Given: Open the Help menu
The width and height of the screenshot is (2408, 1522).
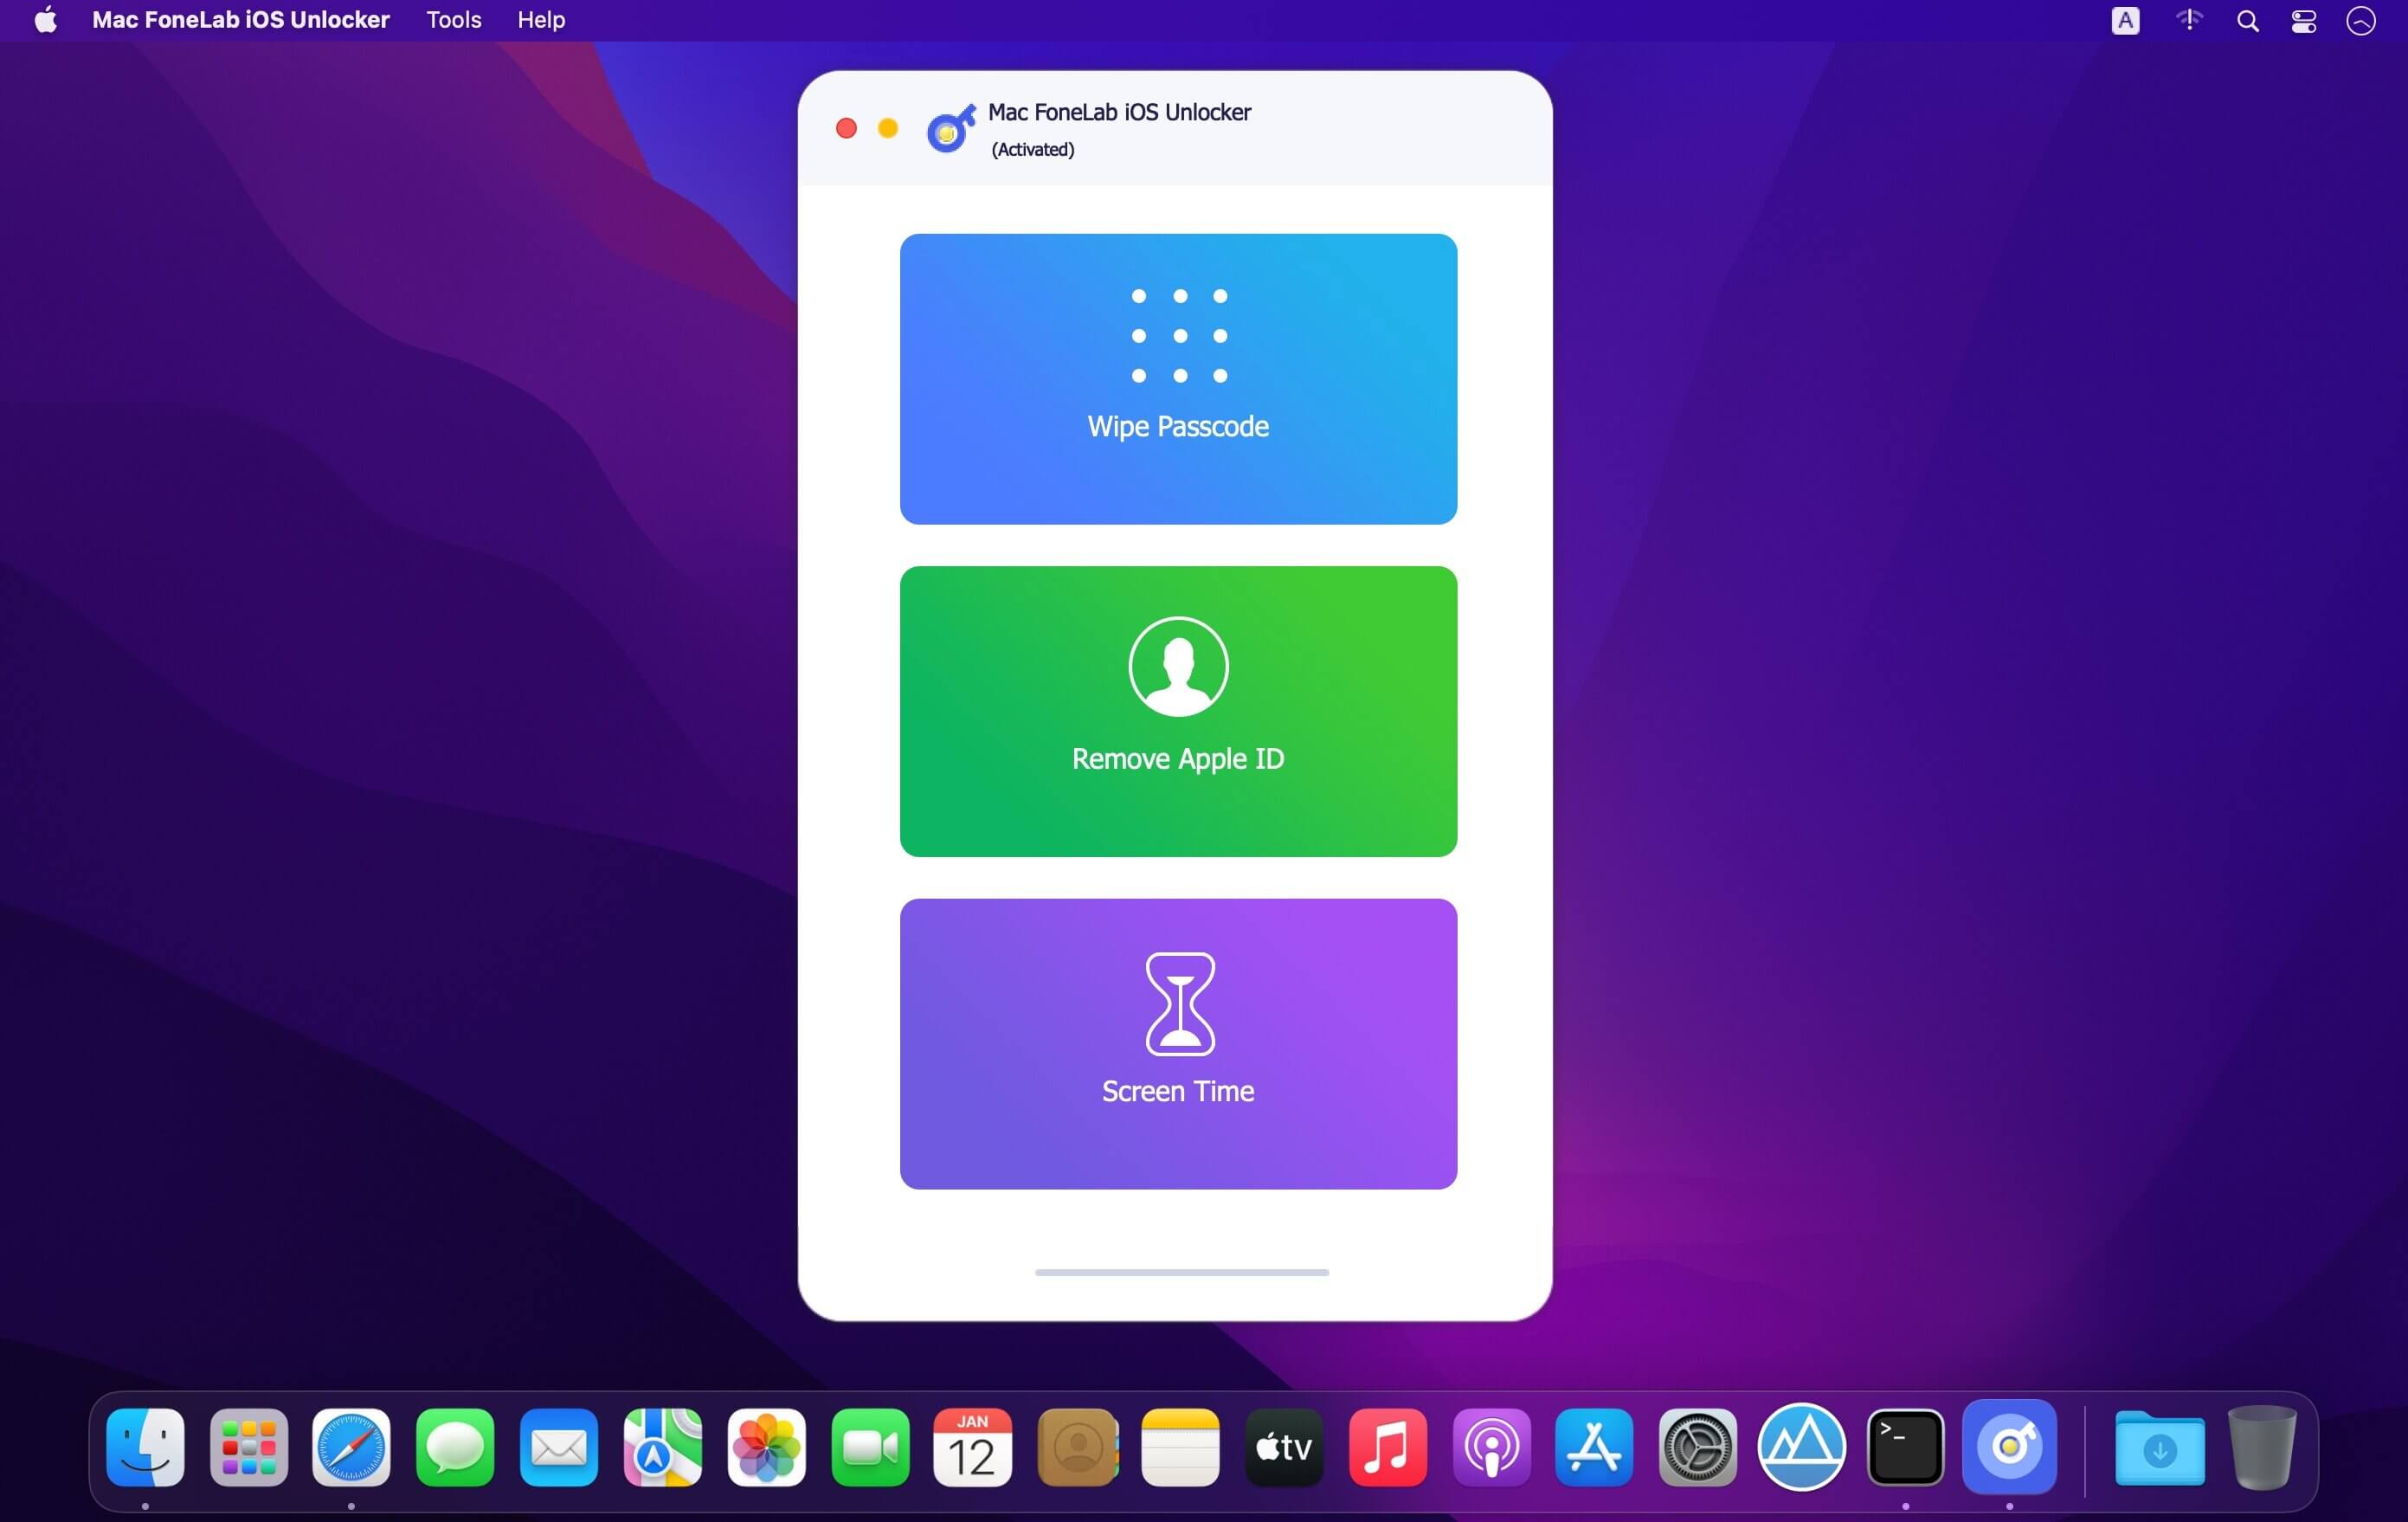Looking at the screenshot, I should (x=540, y=20).
